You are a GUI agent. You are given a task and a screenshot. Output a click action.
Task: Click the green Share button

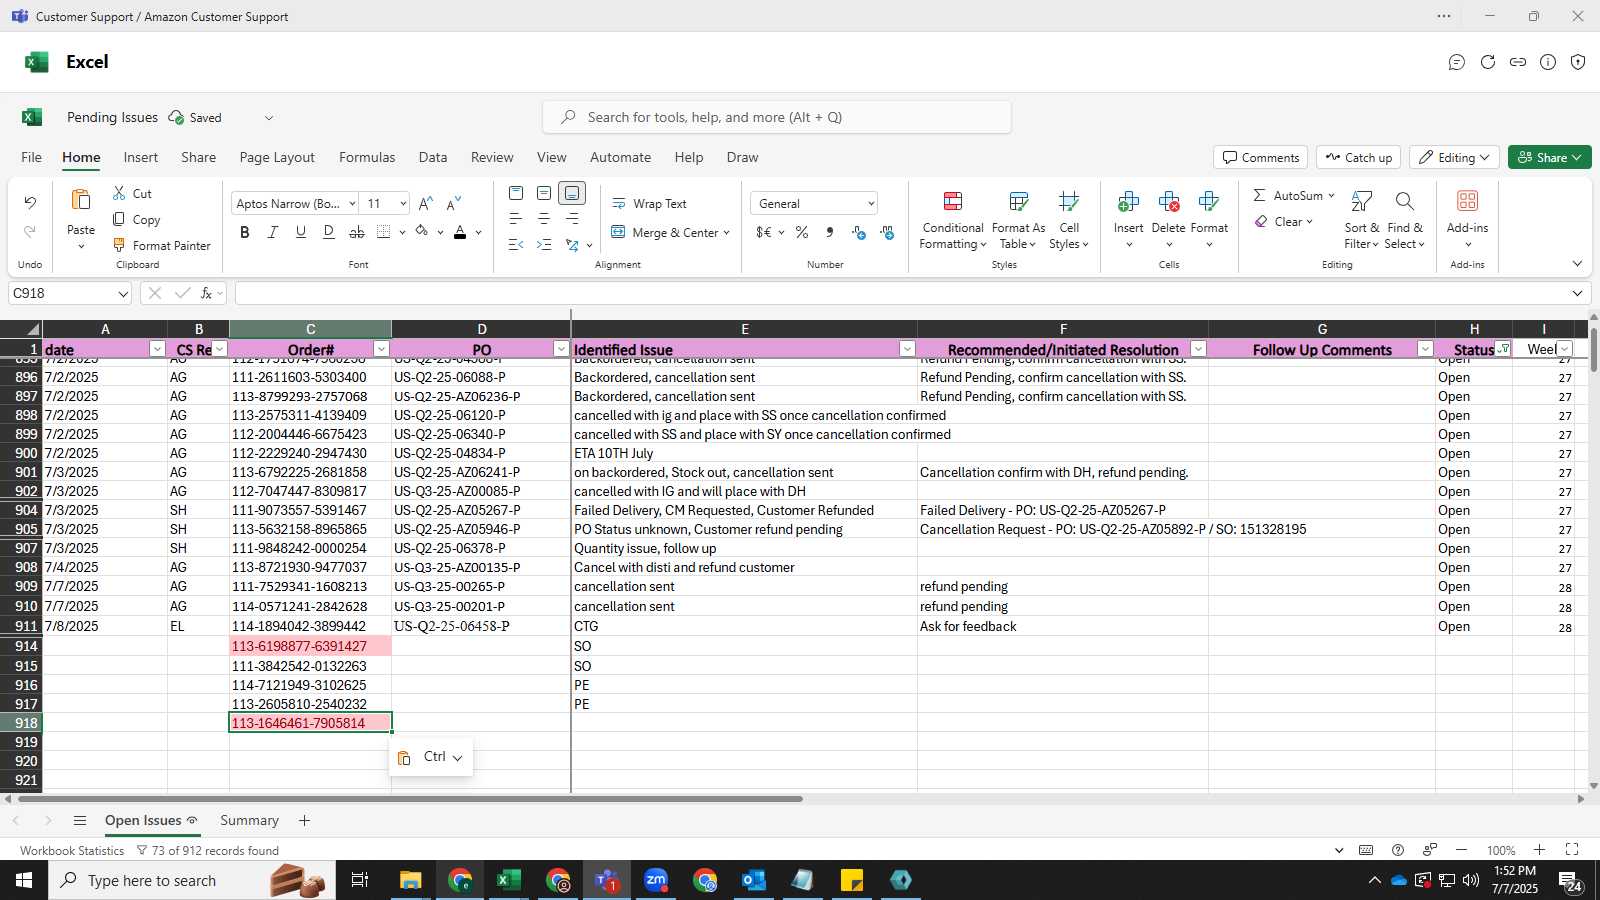[x=1550, y=157]
